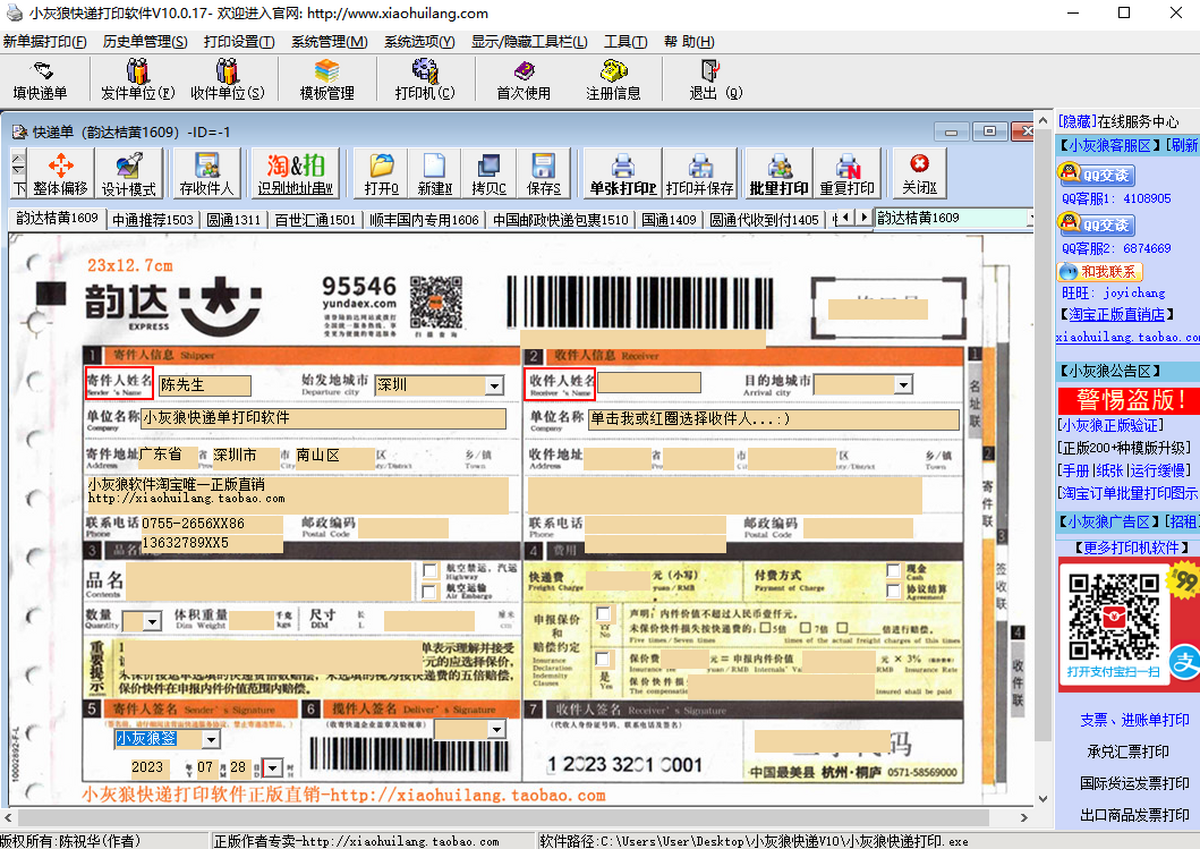Screen dimensions: 1200x849
Task: Check the 航空禁运、汽运 checkbox
Action: pos(429,571)
